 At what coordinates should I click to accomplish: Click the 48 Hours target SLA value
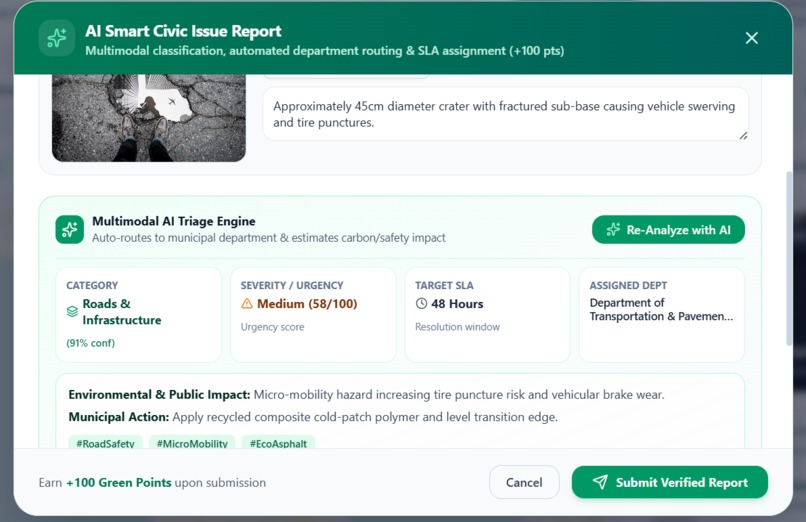click(x=457, y=304)
